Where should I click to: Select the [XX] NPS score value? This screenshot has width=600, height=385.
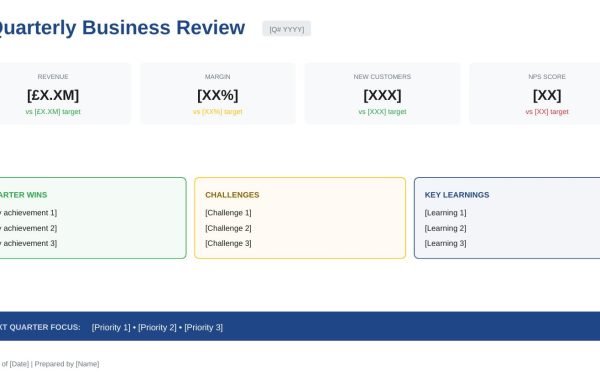click(x=547, y=95)
